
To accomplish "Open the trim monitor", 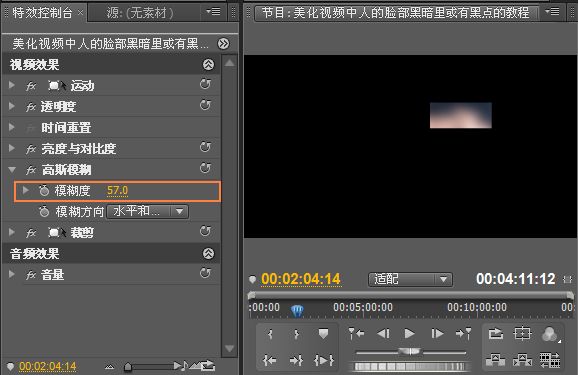I will [x=550, y=360].
